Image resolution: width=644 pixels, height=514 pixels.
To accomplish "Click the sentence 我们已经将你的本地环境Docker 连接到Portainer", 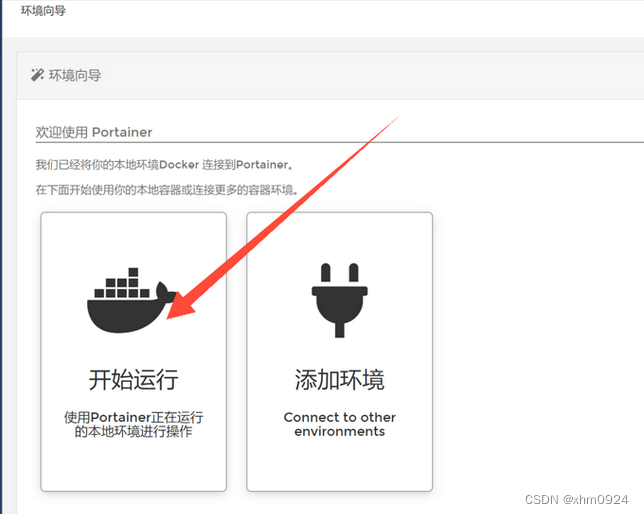I will [165, 165].
